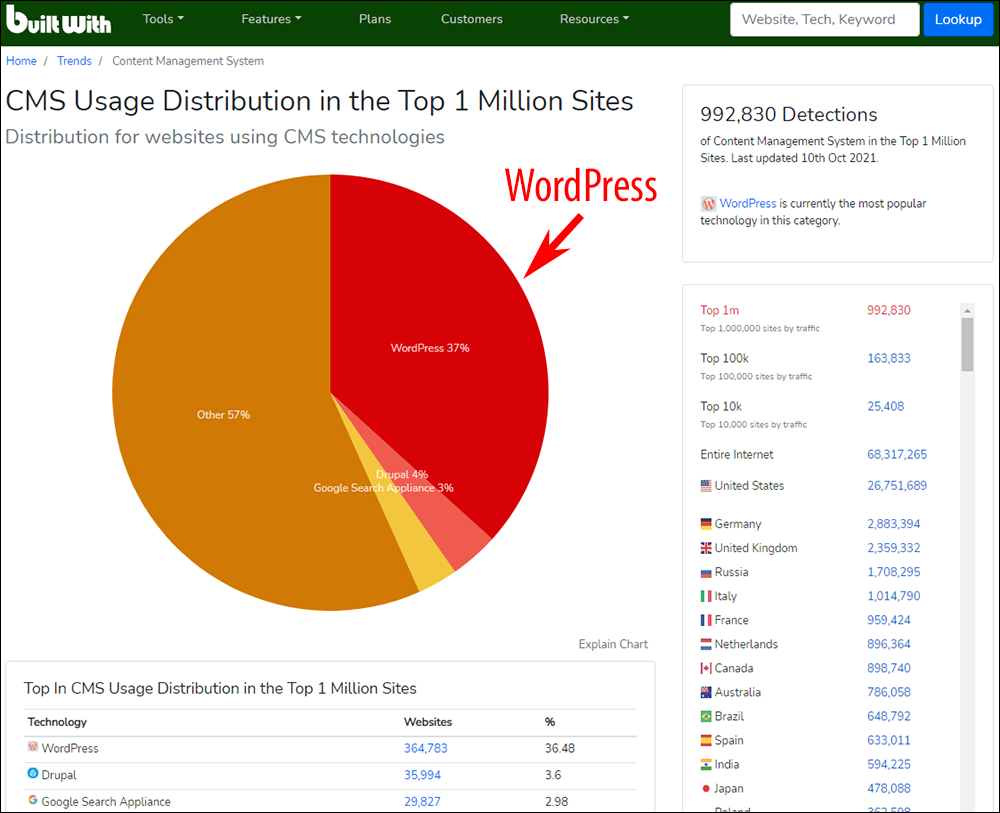Open the 29,827 Google Search Appliance link
Viewport: 1000px width, 813px height.
pos(422,802)
